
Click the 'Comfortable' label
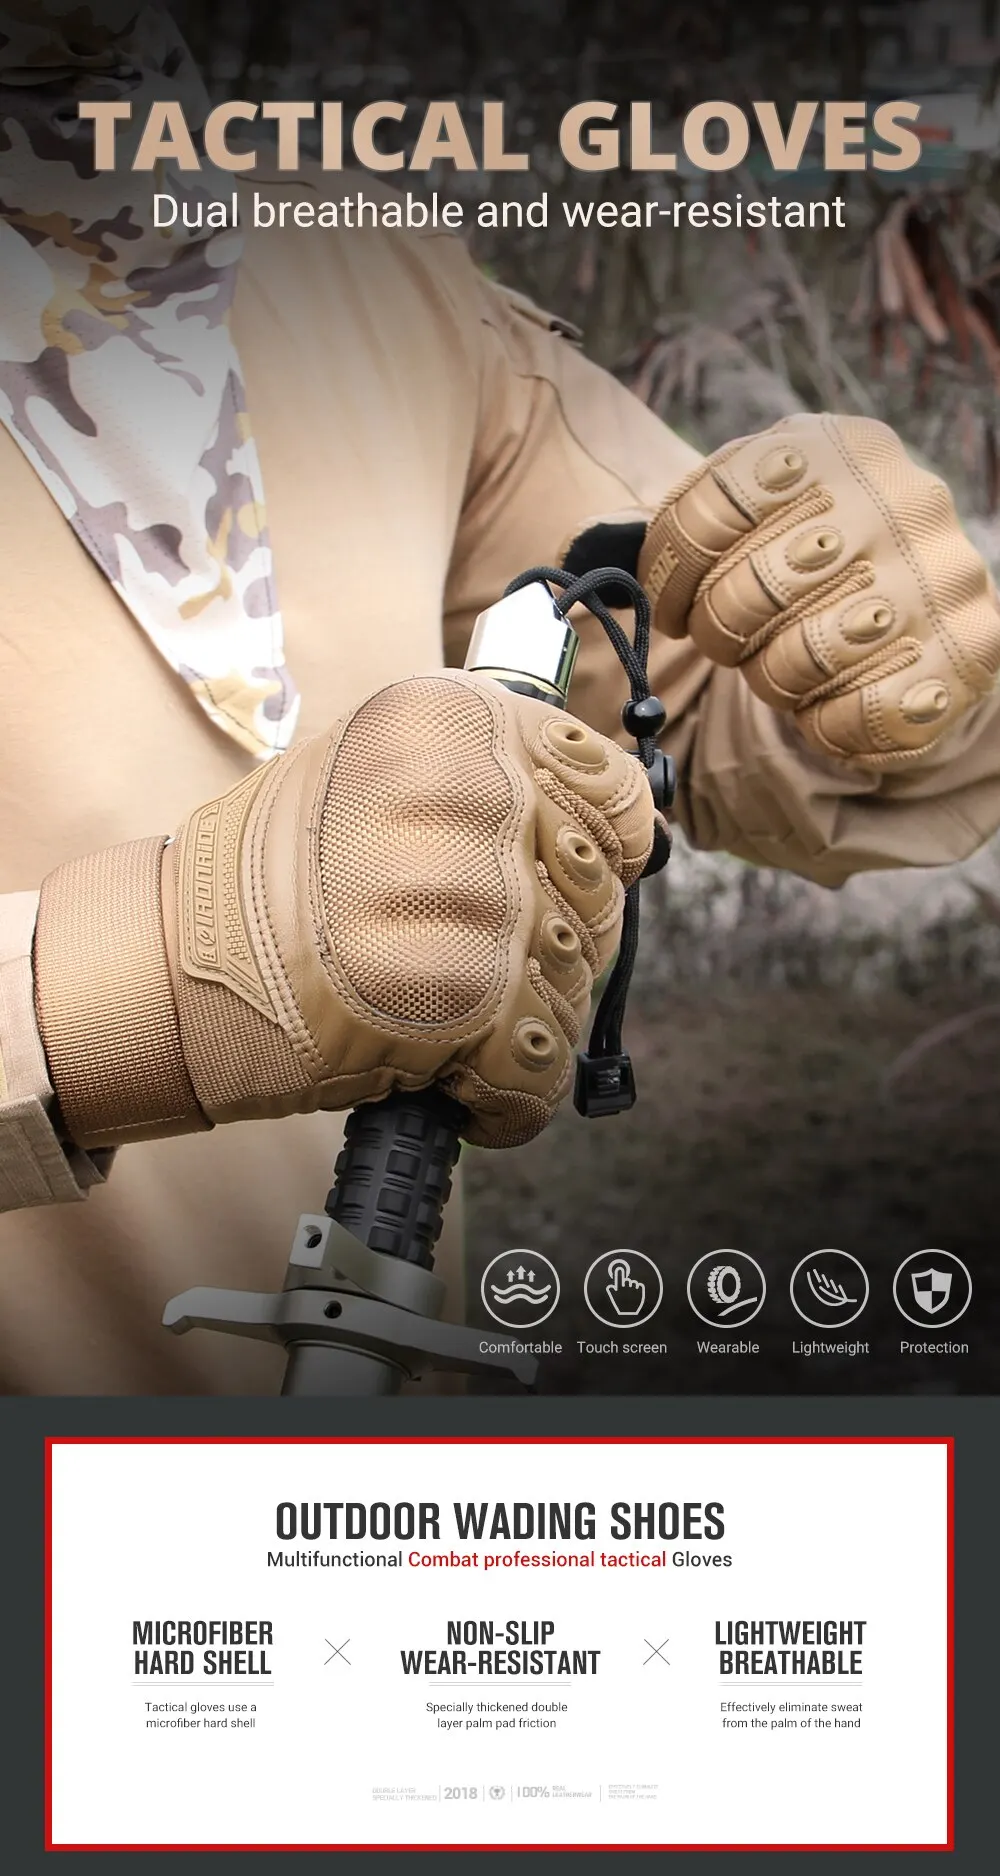tap(520, 1347)
